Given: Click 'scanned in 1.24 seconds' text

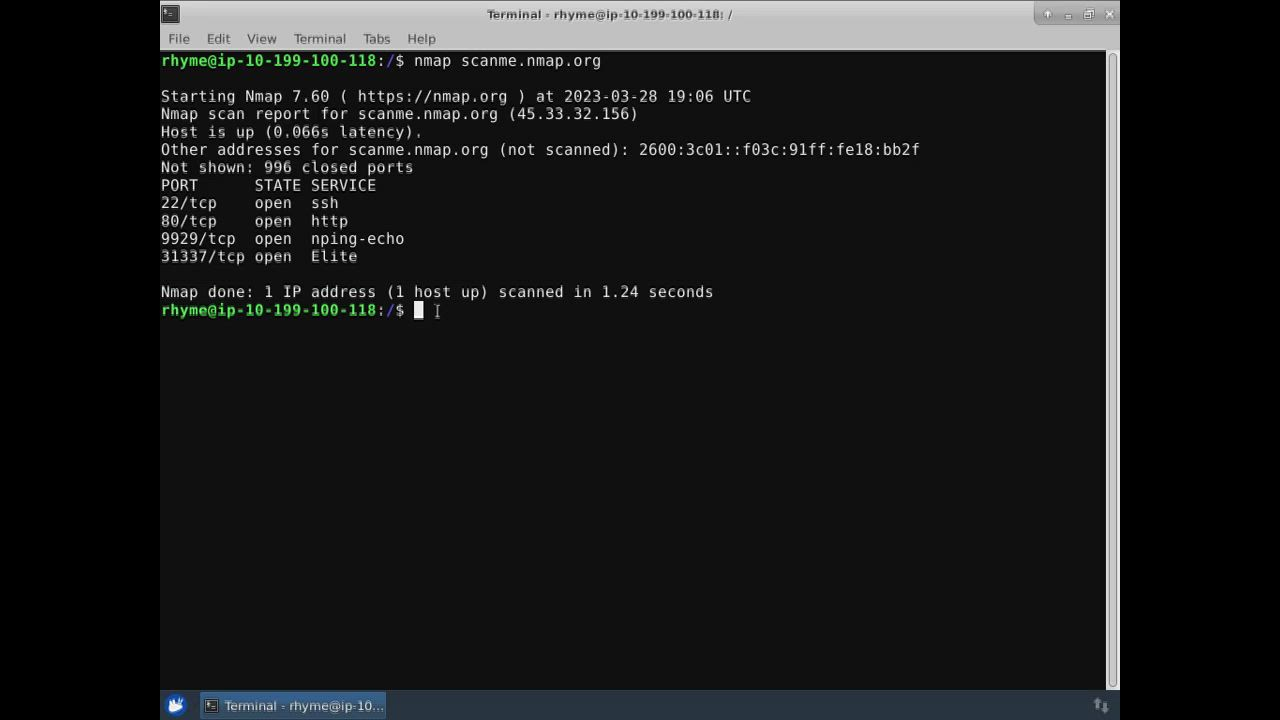Looking at the screenshot, I should 606,292.
